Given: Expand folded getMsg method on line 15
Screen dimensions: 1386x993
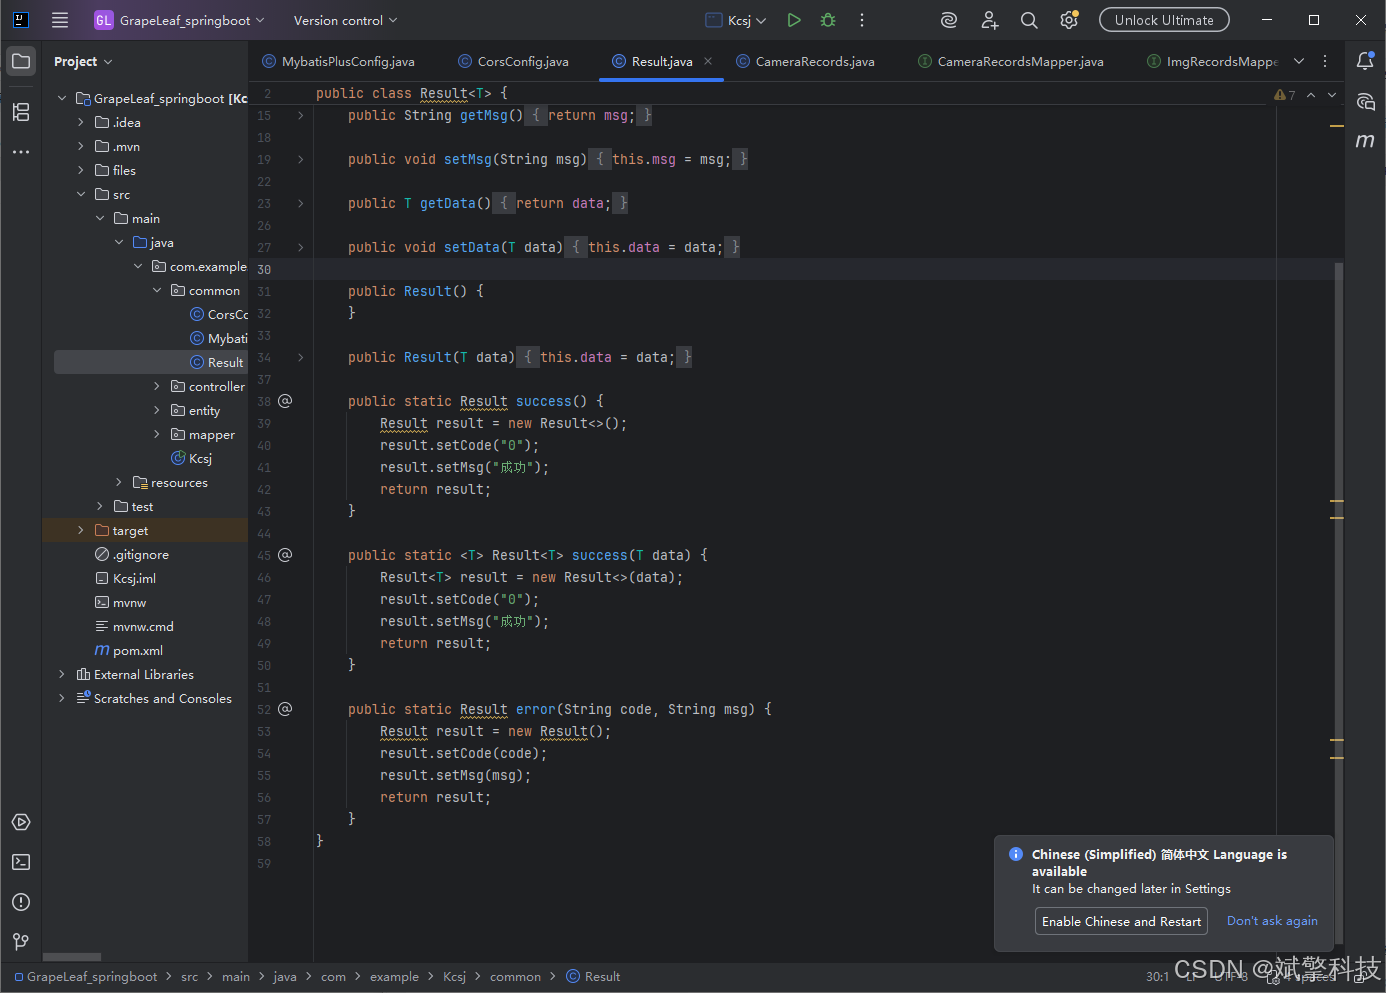Looking at the screenshot, I should (300, 116).
